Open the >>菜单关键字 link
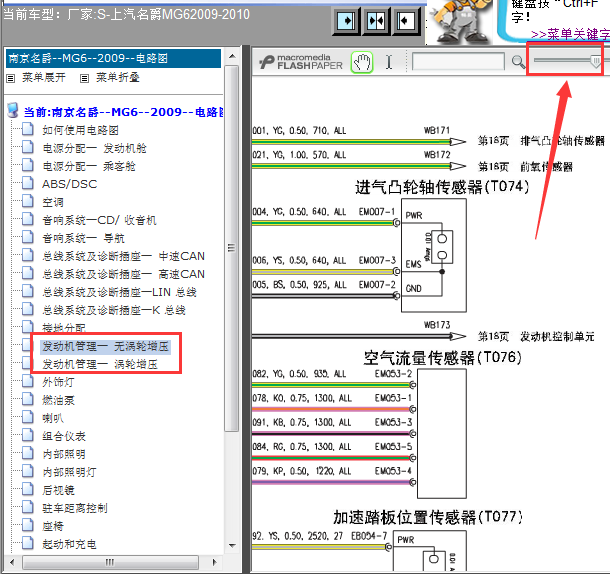Screen dimensions: 610x574 tap(570, 35)
